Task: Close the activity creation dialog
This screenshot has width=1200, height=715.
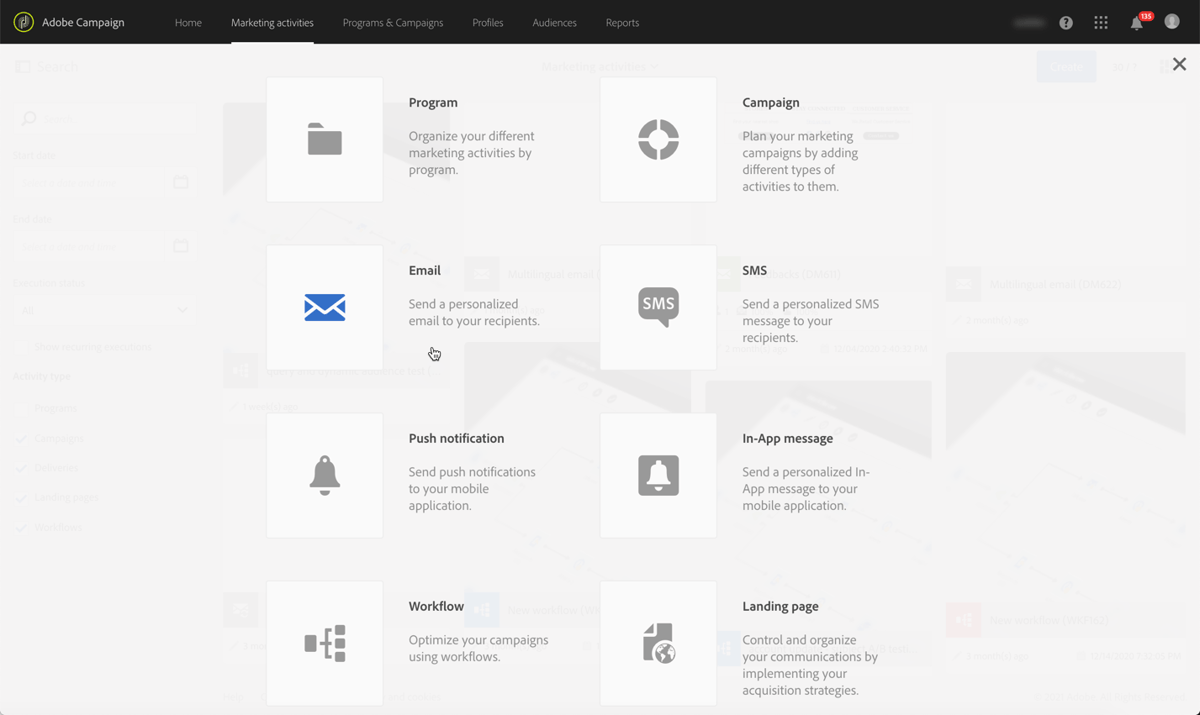Action: click(1179, 63)
